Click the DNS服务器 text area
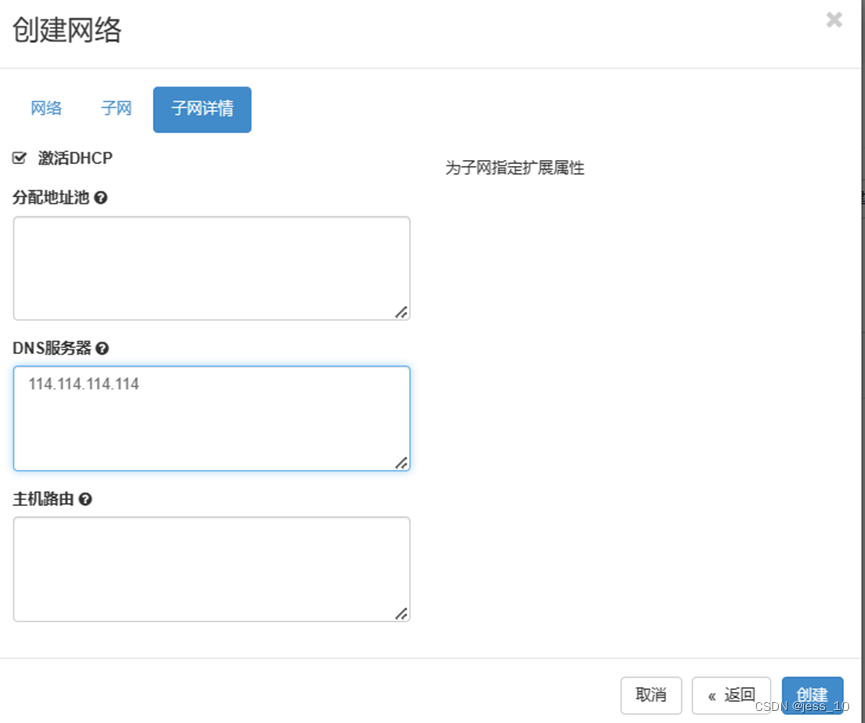Image resolution: width=865 pixels, height=723 pixels. point(211,419)
